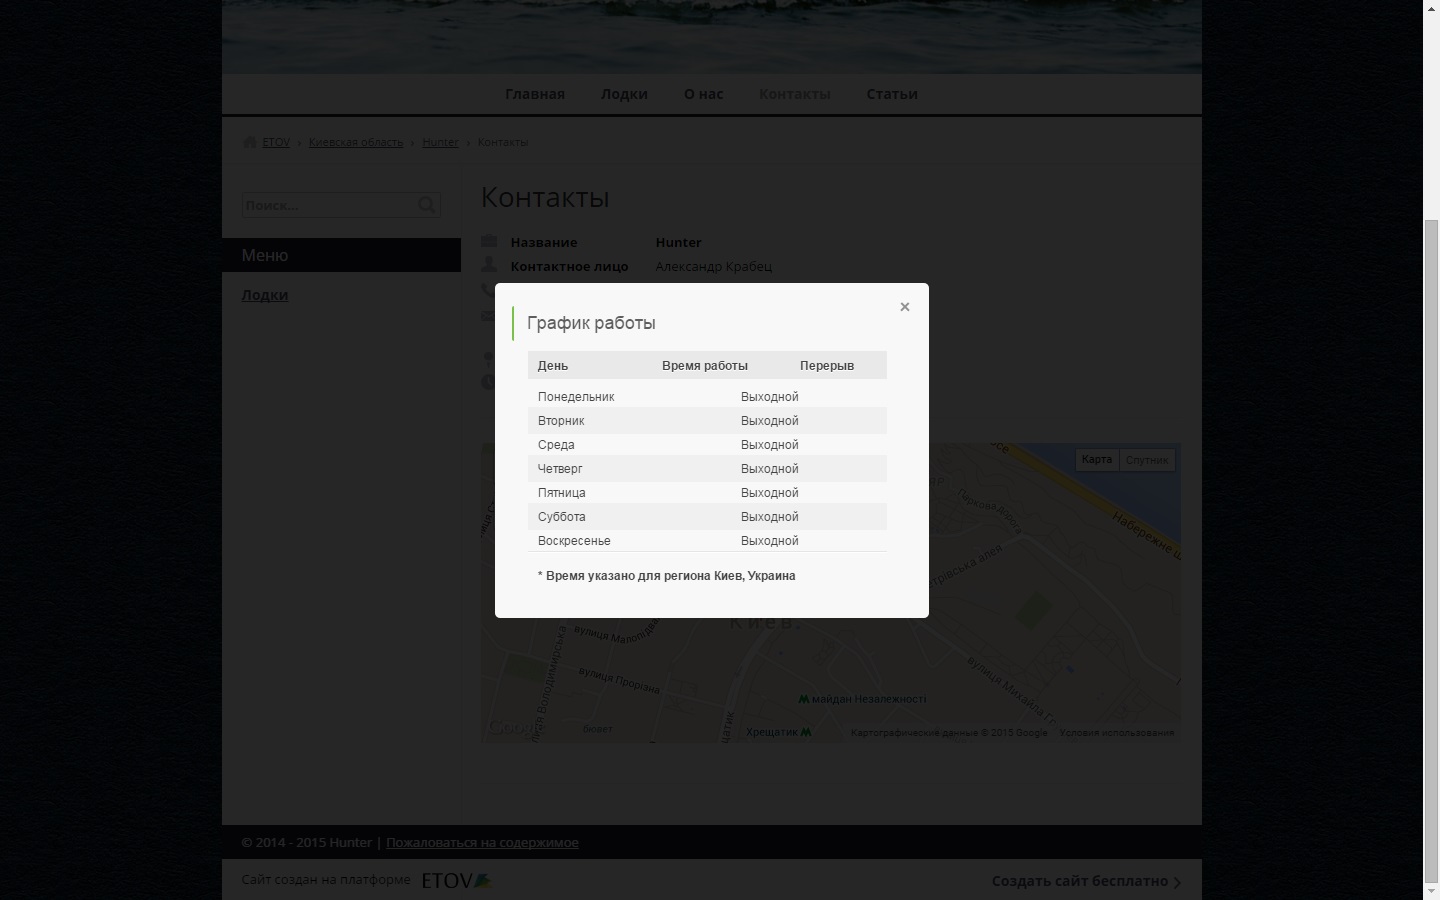Click the ETOV platform logo in footer
Image resolution: width=1440 pixels, height=900 pixels.
pos(456,880)
